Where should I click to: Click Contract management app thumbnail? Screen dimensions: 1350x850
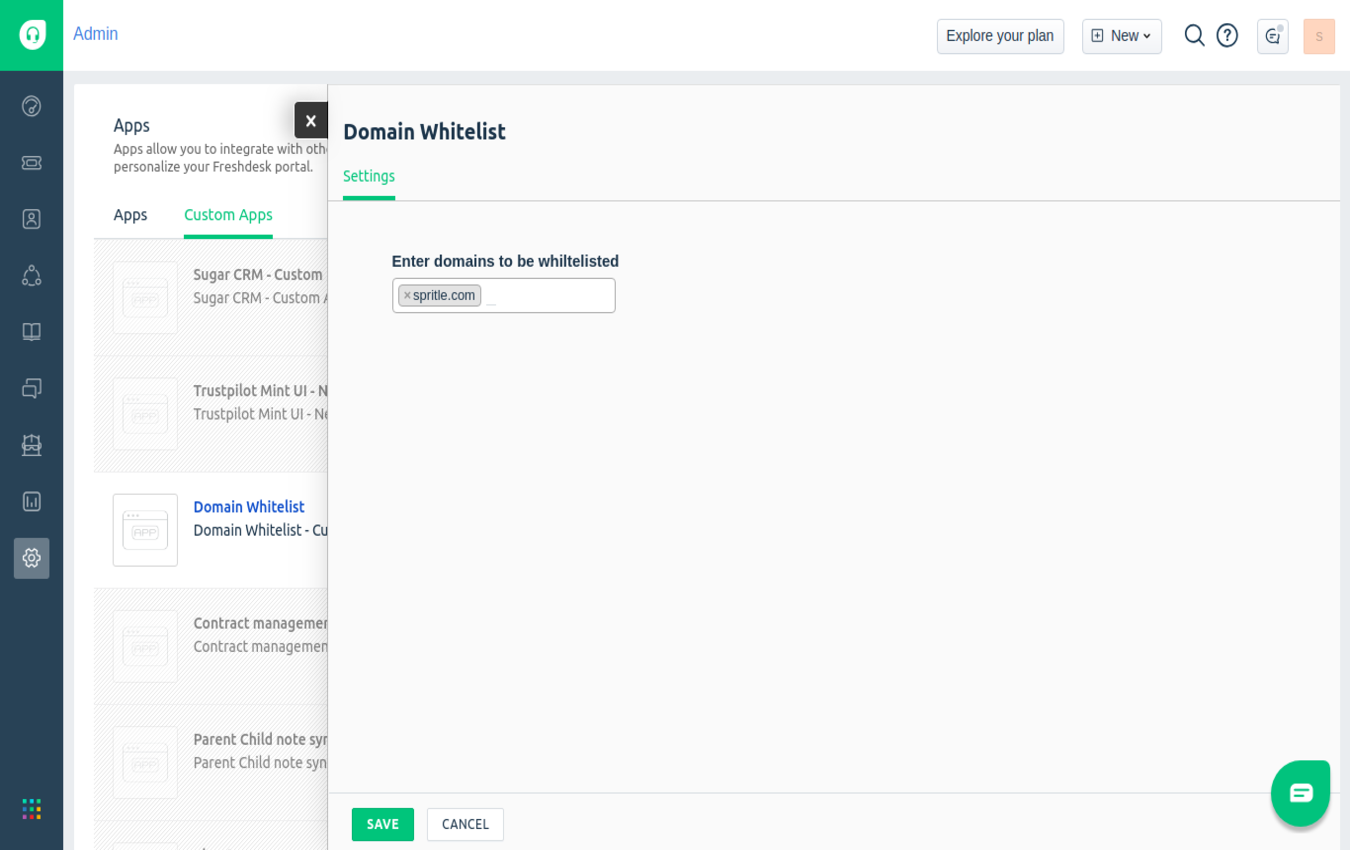145,646
